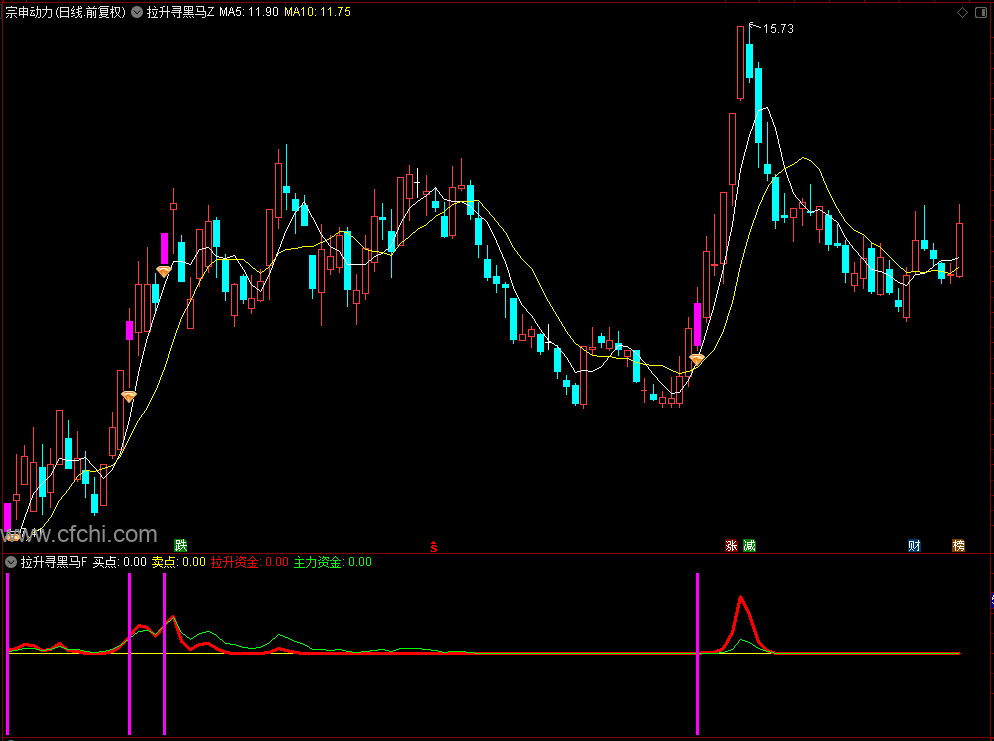This screenshot has height=741, width=994.
Task: Open the green 减 event marker
Action: pos(749,546)
